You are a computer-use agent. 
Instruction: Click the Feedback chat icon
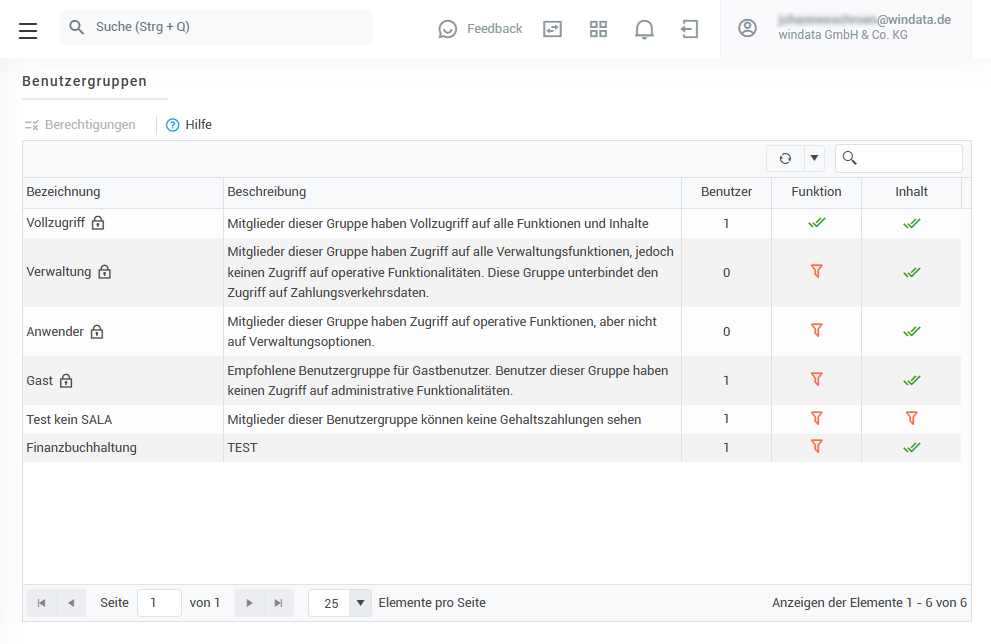tap(448, 29)
